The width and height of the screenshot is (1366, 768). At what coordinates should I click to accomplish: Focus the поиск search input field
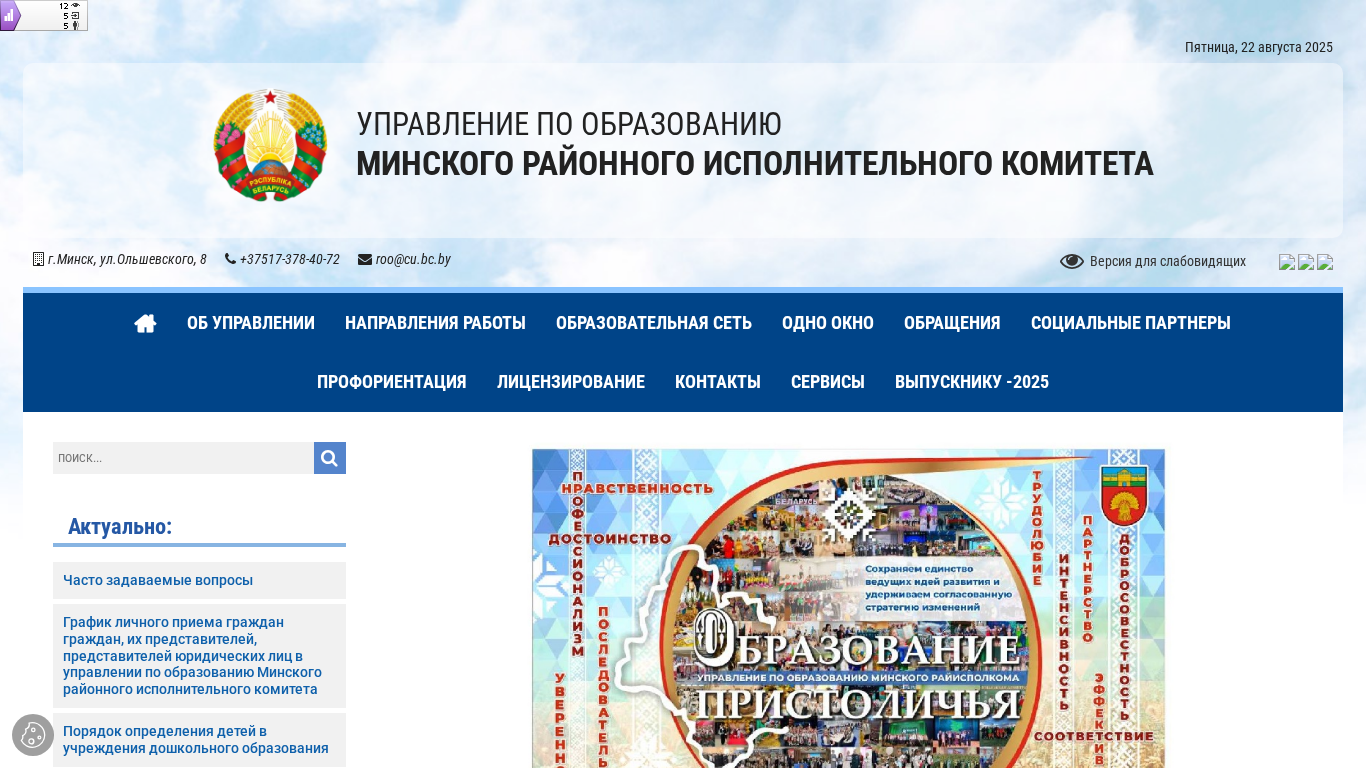tap(183, 458)
